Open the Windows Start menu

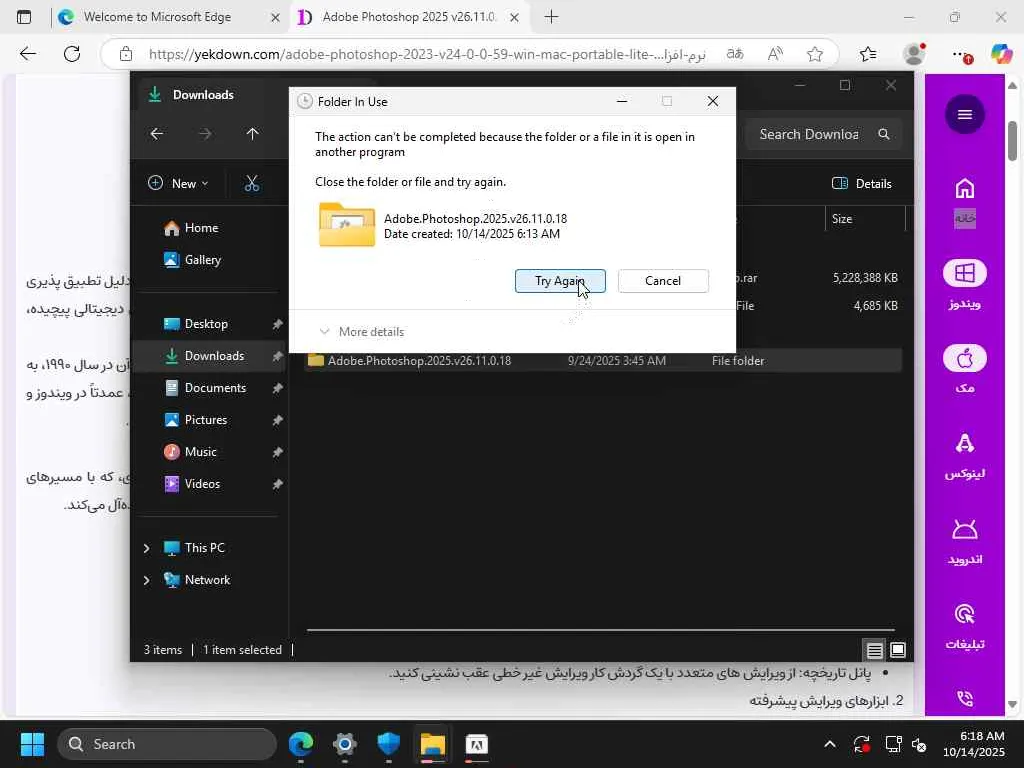(32, 744)
